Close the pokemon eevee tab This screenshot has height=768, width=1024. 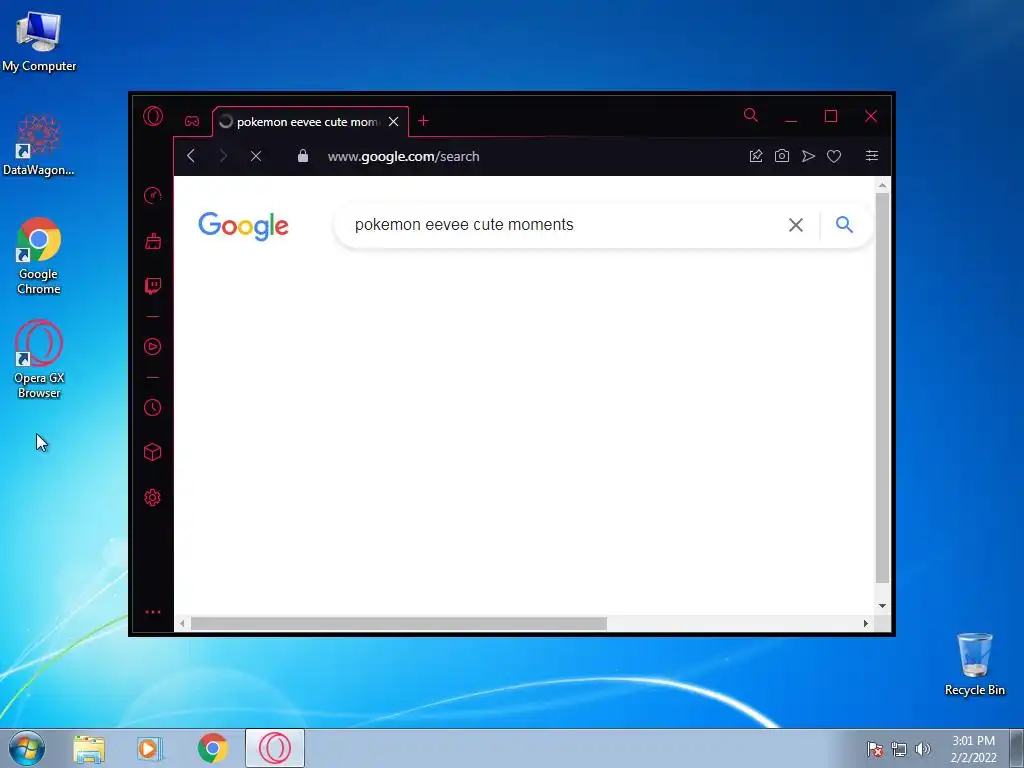pos(394,121)
